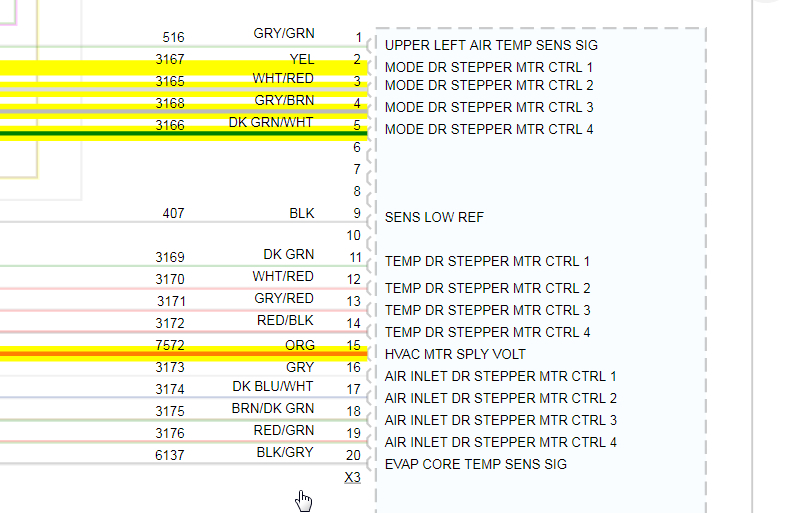Screen dimensions: 785x513
Task: Click AIR INLET DR STEPPER MTR CTRL 4
Action: [x=501, y=443]
